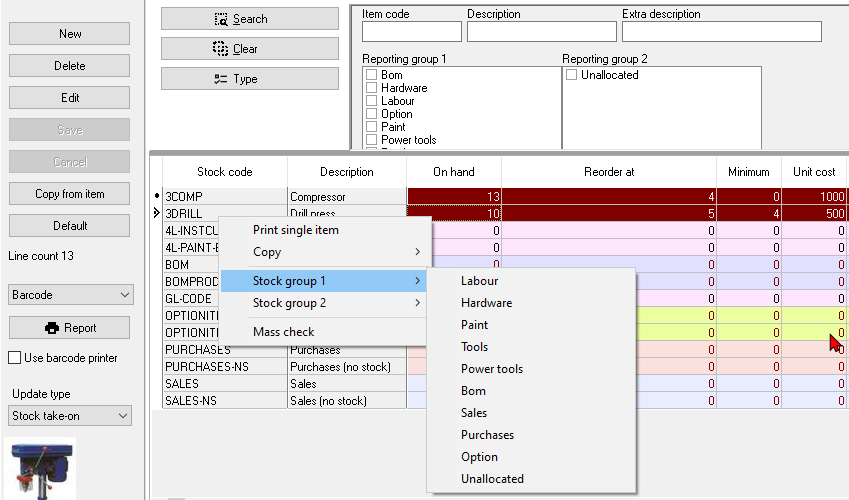This screenshot has width=849, height=500.
Task: Click the Minimum column header
Action: tap(749, 172)
